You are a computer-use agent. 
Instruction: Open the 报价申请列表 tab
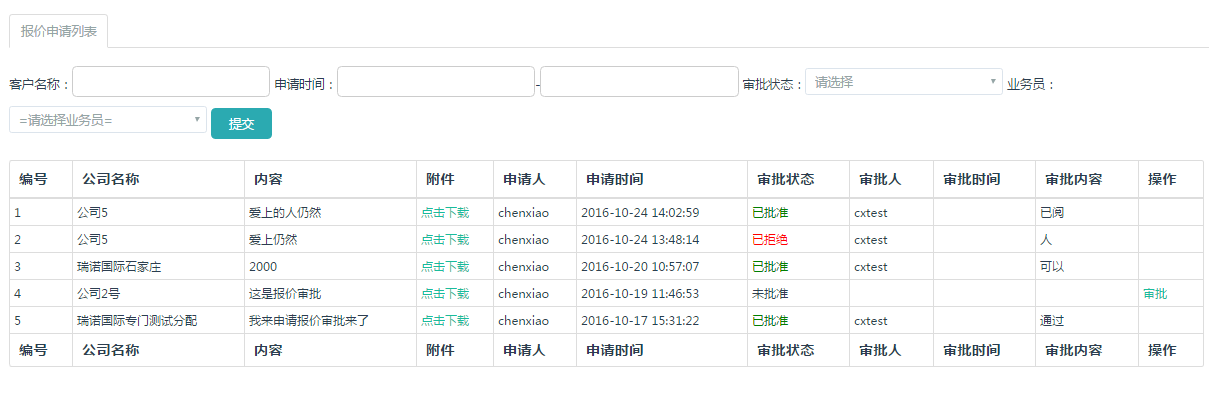click(x=59, y=31)
